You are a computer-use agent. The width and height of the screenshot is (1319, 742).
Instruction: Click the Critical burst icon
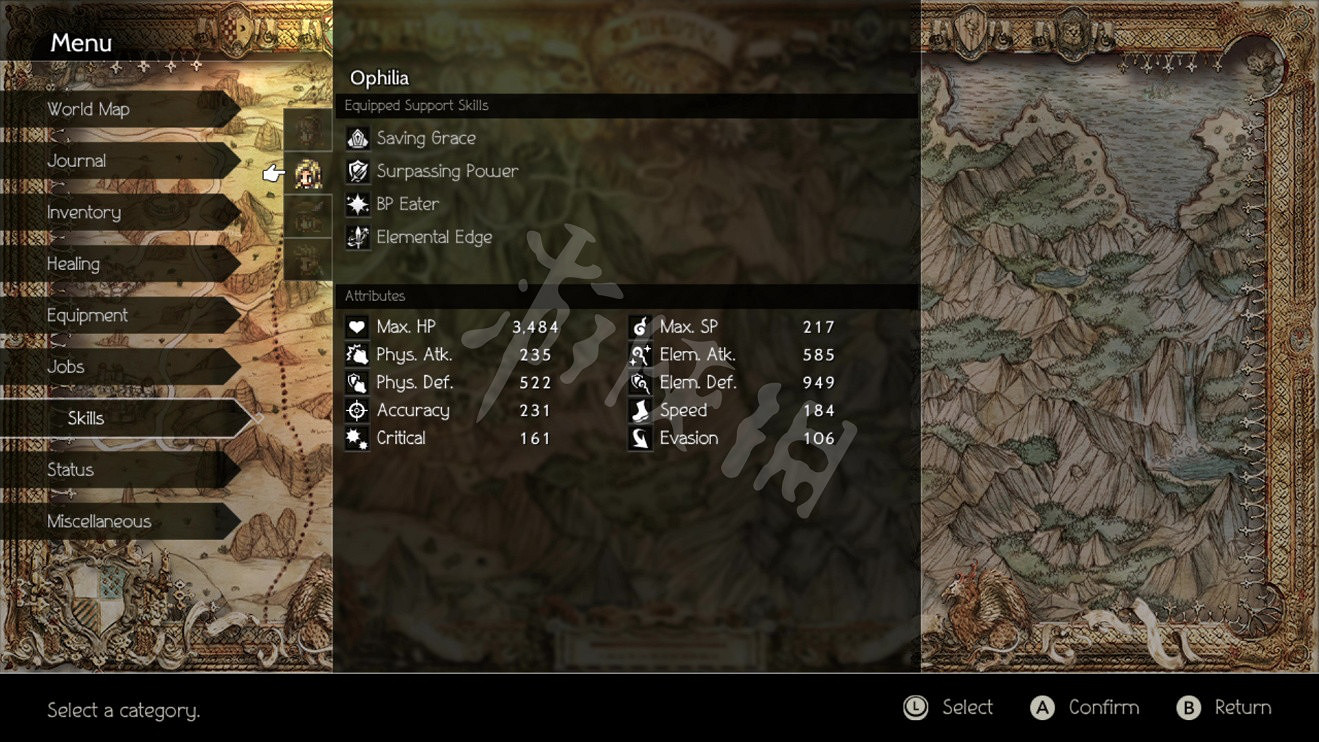point(357,438)
